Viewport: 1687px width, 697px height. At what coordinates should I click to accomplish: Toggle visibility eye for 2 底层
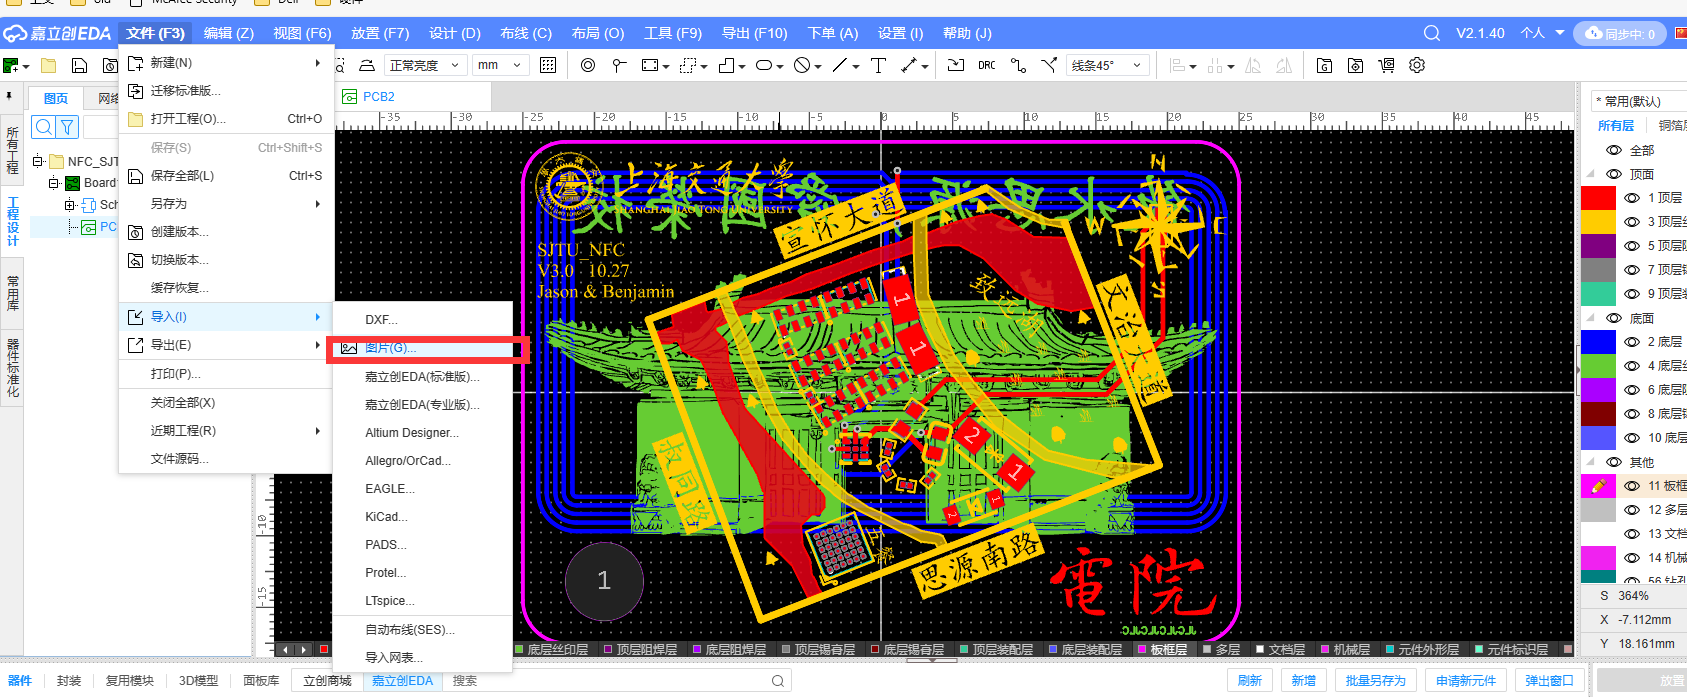pos(1632,342)
